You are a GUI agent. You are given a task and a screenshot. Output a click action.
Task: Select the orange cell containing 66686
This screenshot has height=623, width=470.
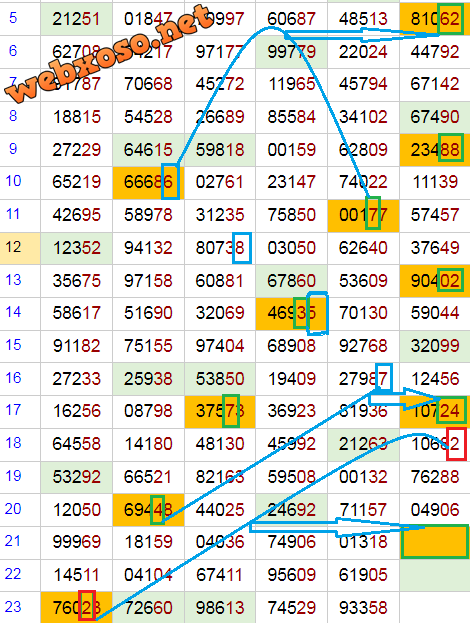pos(149,183)
